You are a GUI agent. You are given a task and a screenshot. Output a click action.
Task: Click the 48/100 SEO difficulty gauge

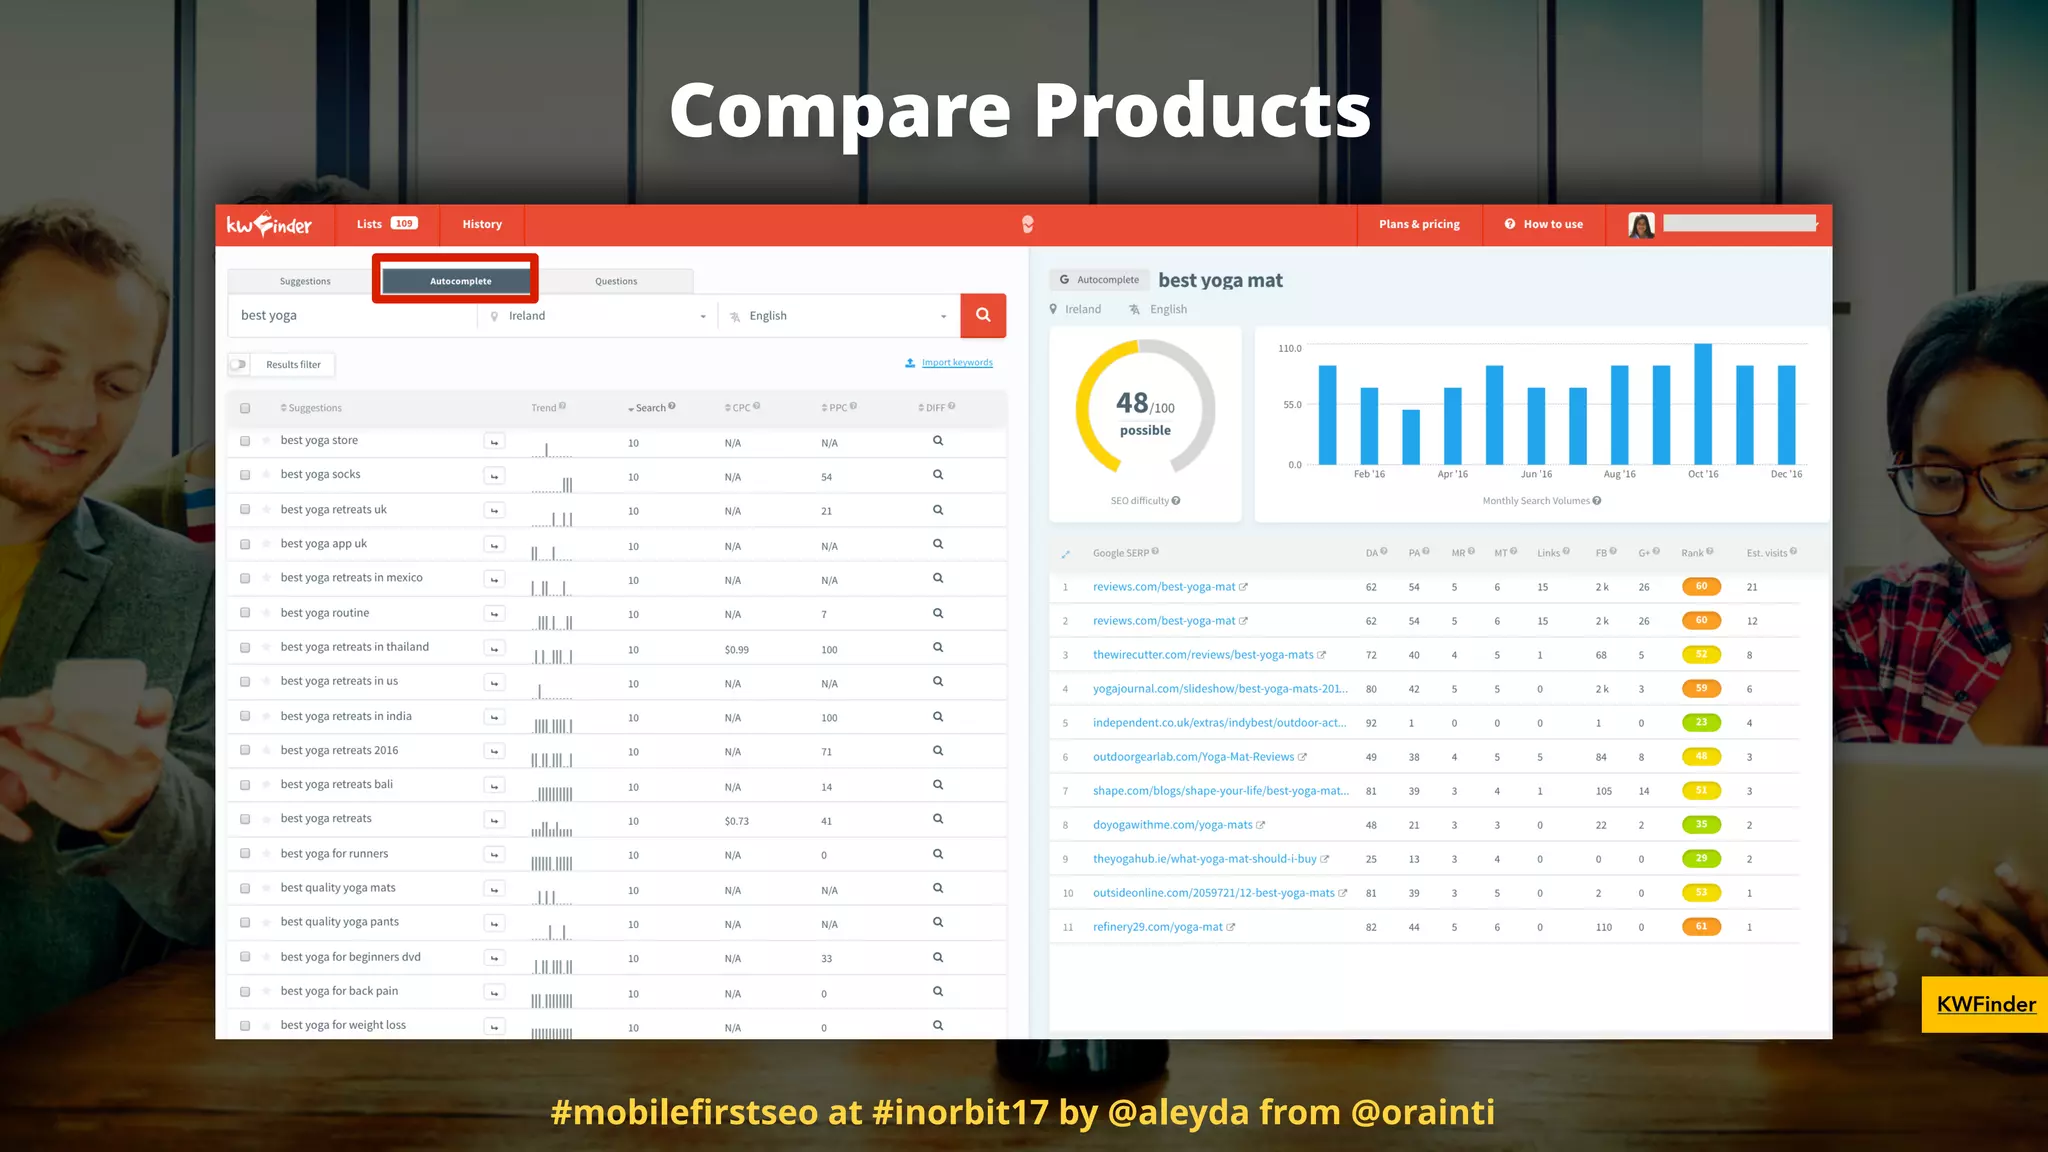tap(1145, 407)
